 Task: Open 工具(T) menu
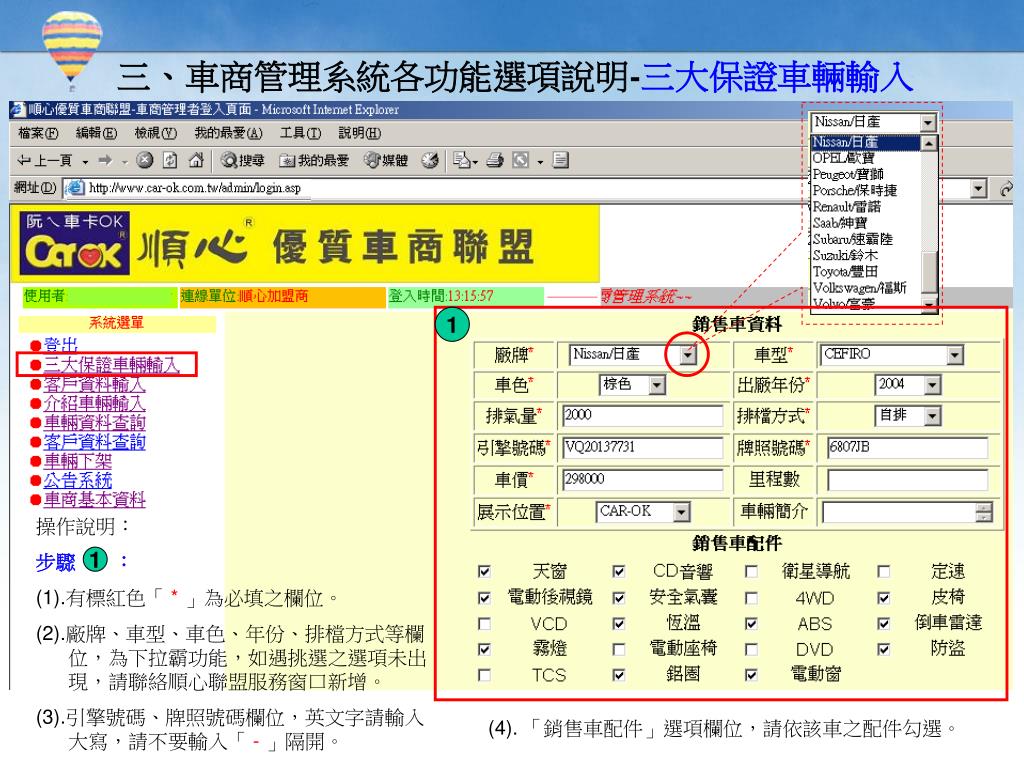tap(300, 133)
